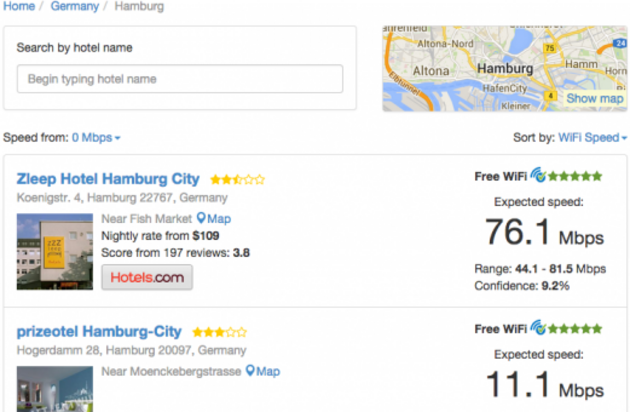630x412 pixels.
Task: Click prizeotel Hamburg-City yellow star rating
Action: point(218,332)
